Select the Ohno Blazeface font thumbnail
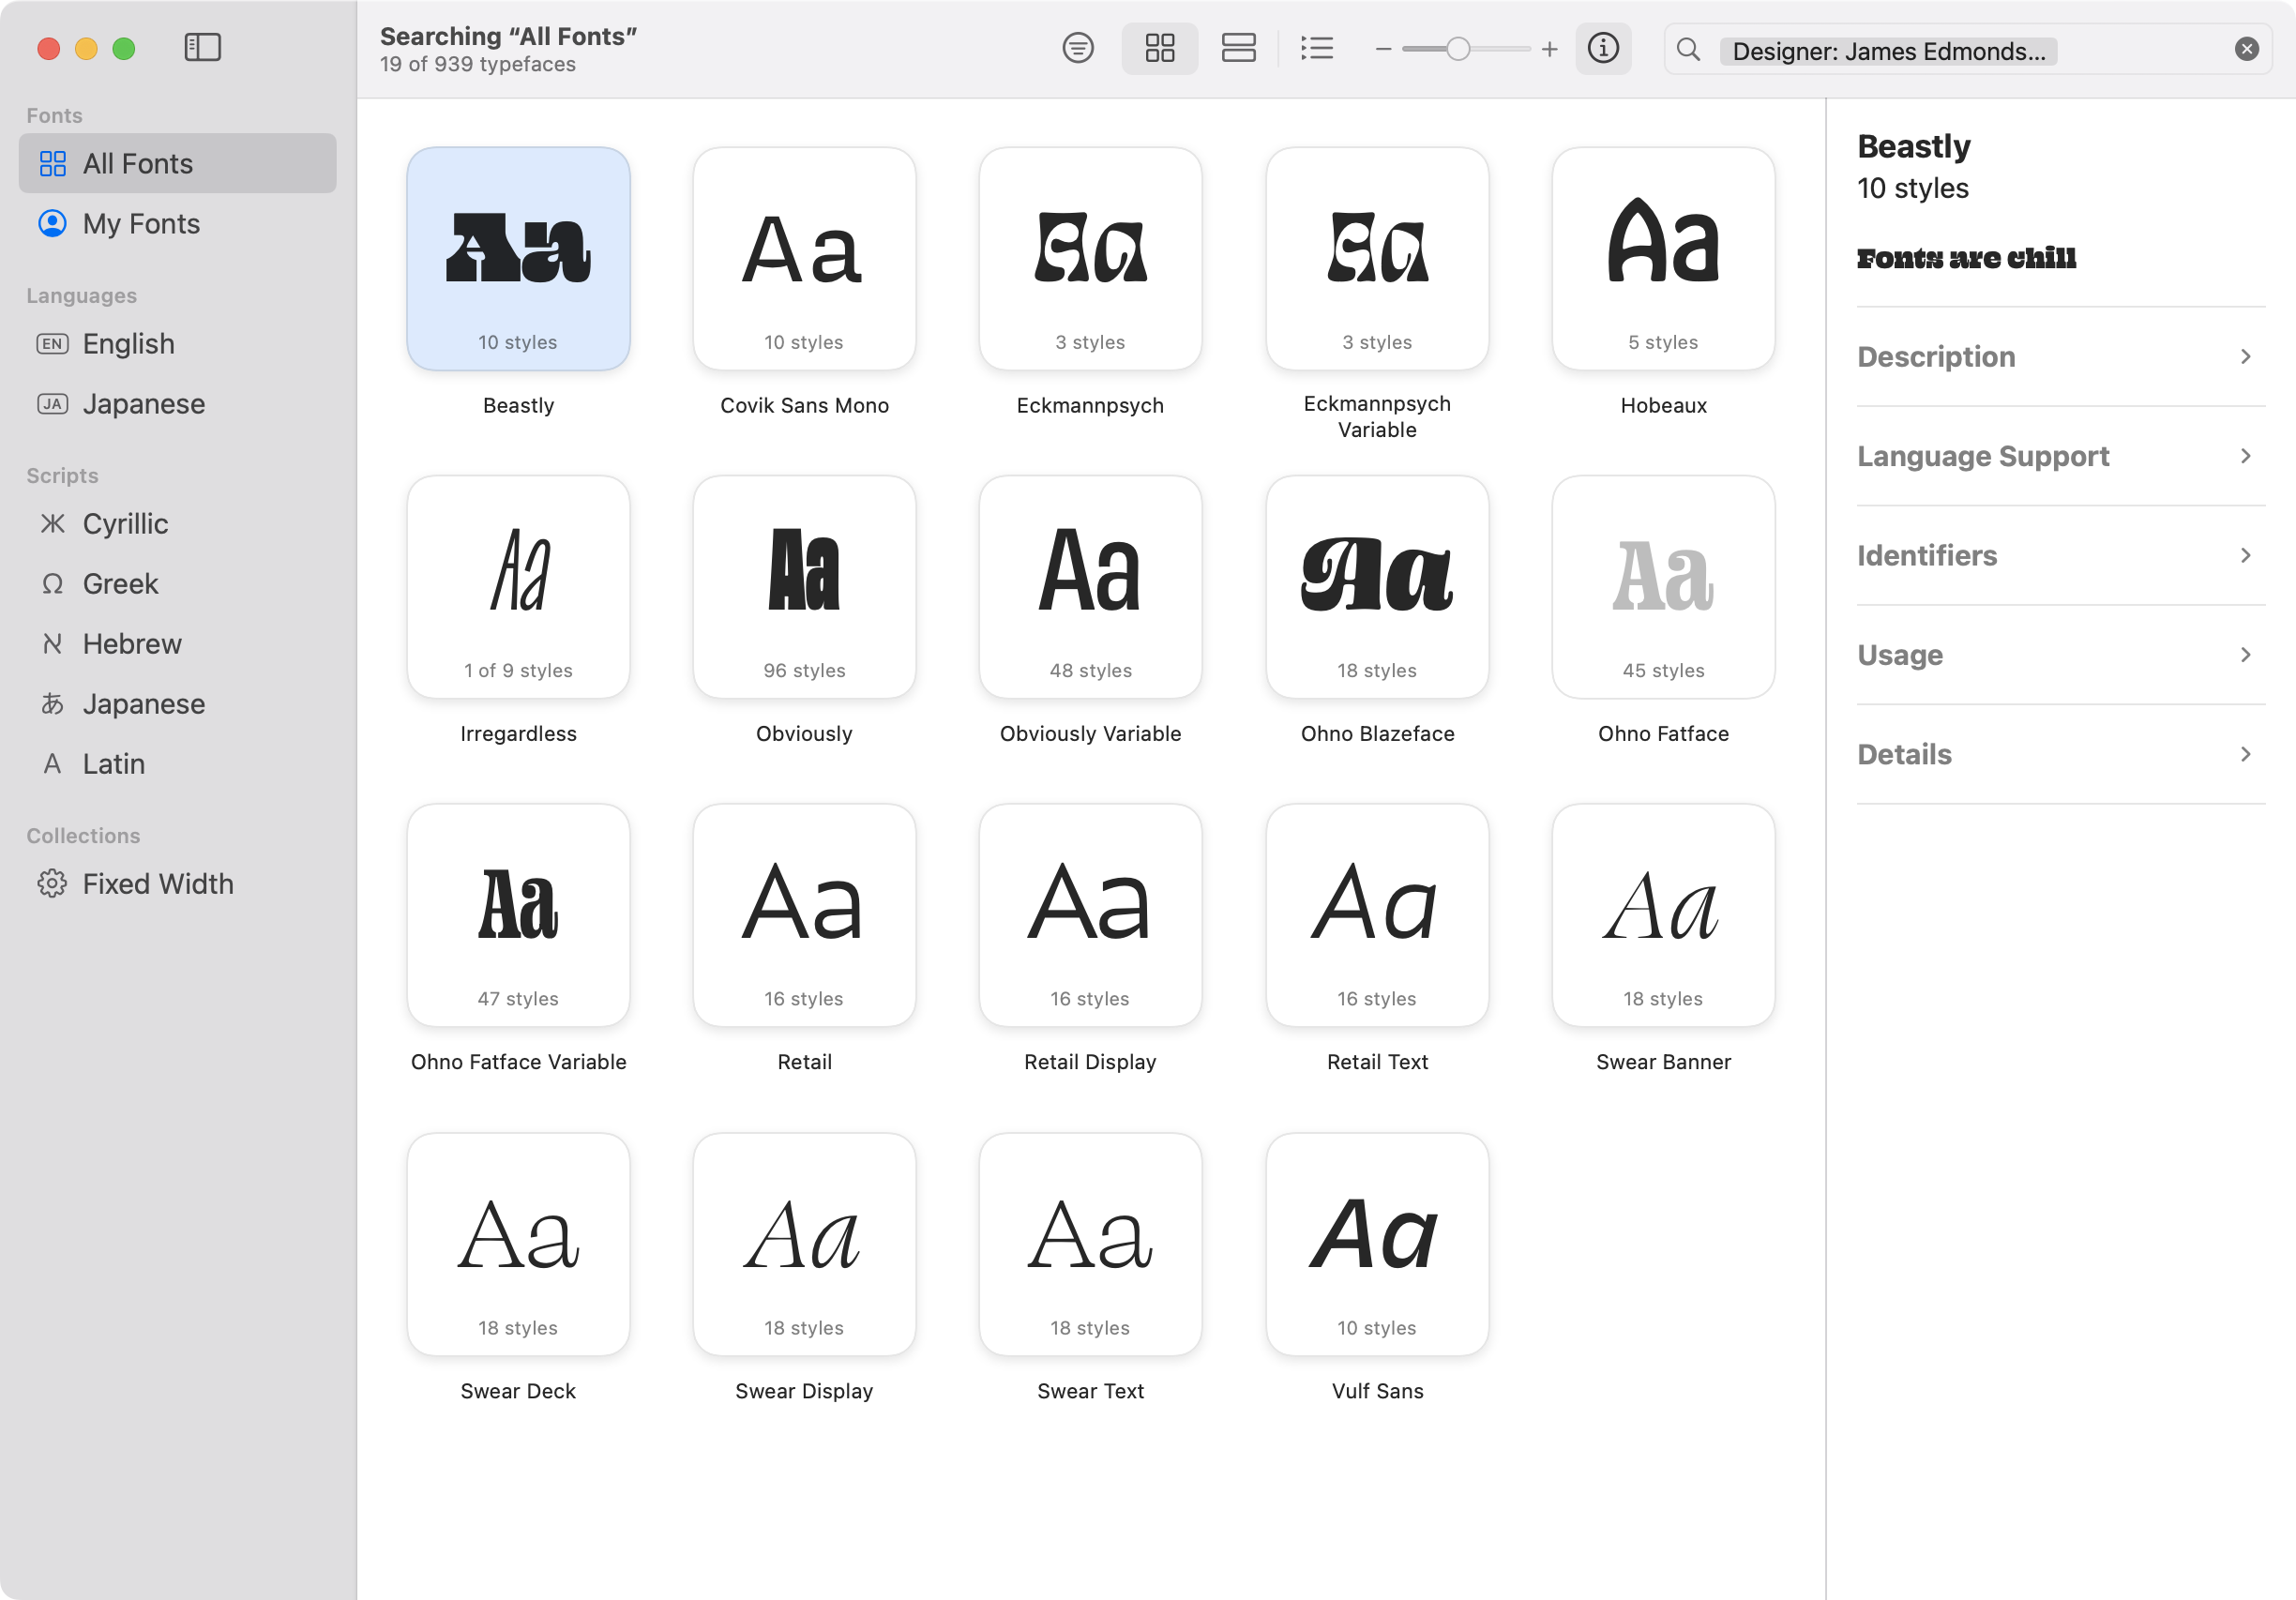This screenshot has height=1600, width=2296. tap(1376, 586)
